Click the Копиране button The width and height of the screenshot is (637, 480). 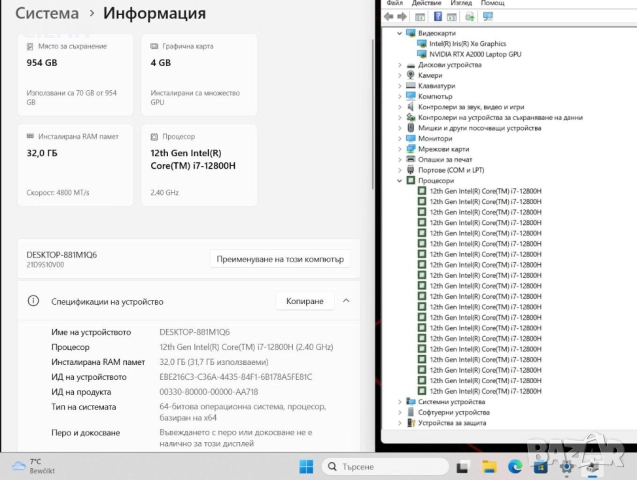tap(305, 301)
